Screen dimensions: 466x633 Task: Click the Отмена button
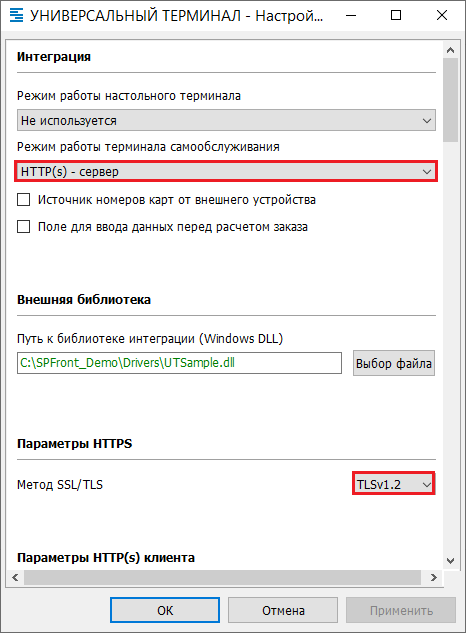[x=283, y=610]
